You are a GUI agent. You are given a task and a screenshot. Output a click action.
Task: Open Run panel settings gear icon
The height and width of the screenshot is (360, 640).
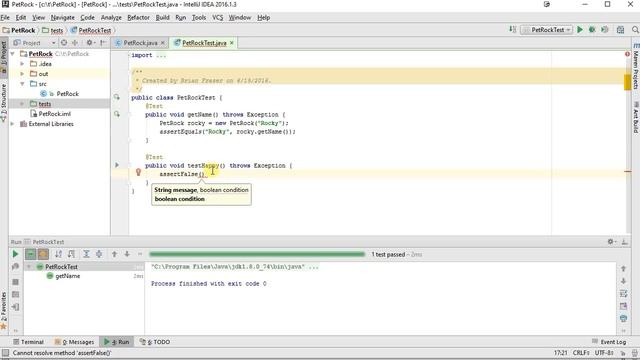tap(611, 242)
